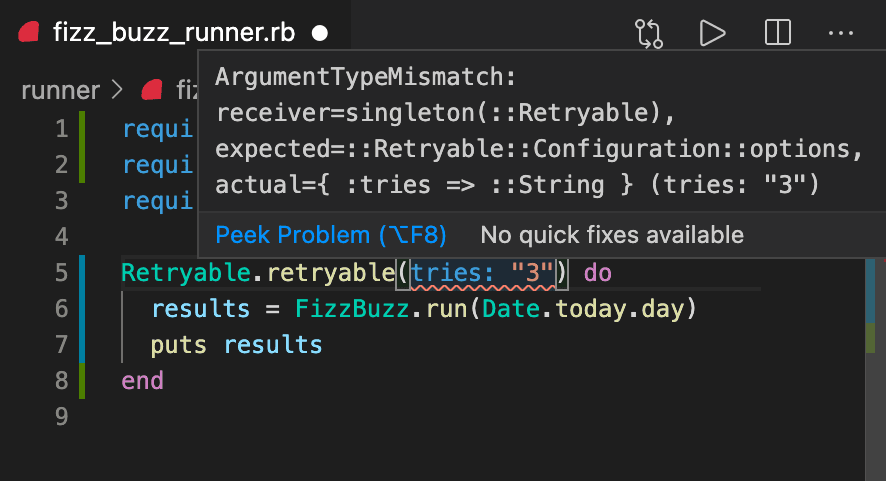Click the underlined tries: "3" argument
886x481 pixels.
483,273
